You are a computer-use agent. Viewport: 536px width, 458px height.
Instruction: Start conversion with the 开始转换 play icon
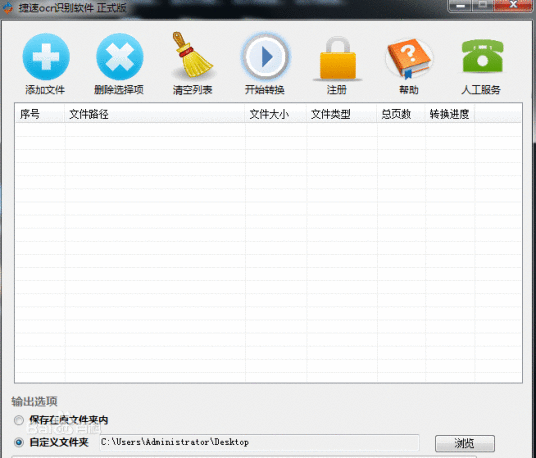[x=266, y=56]
